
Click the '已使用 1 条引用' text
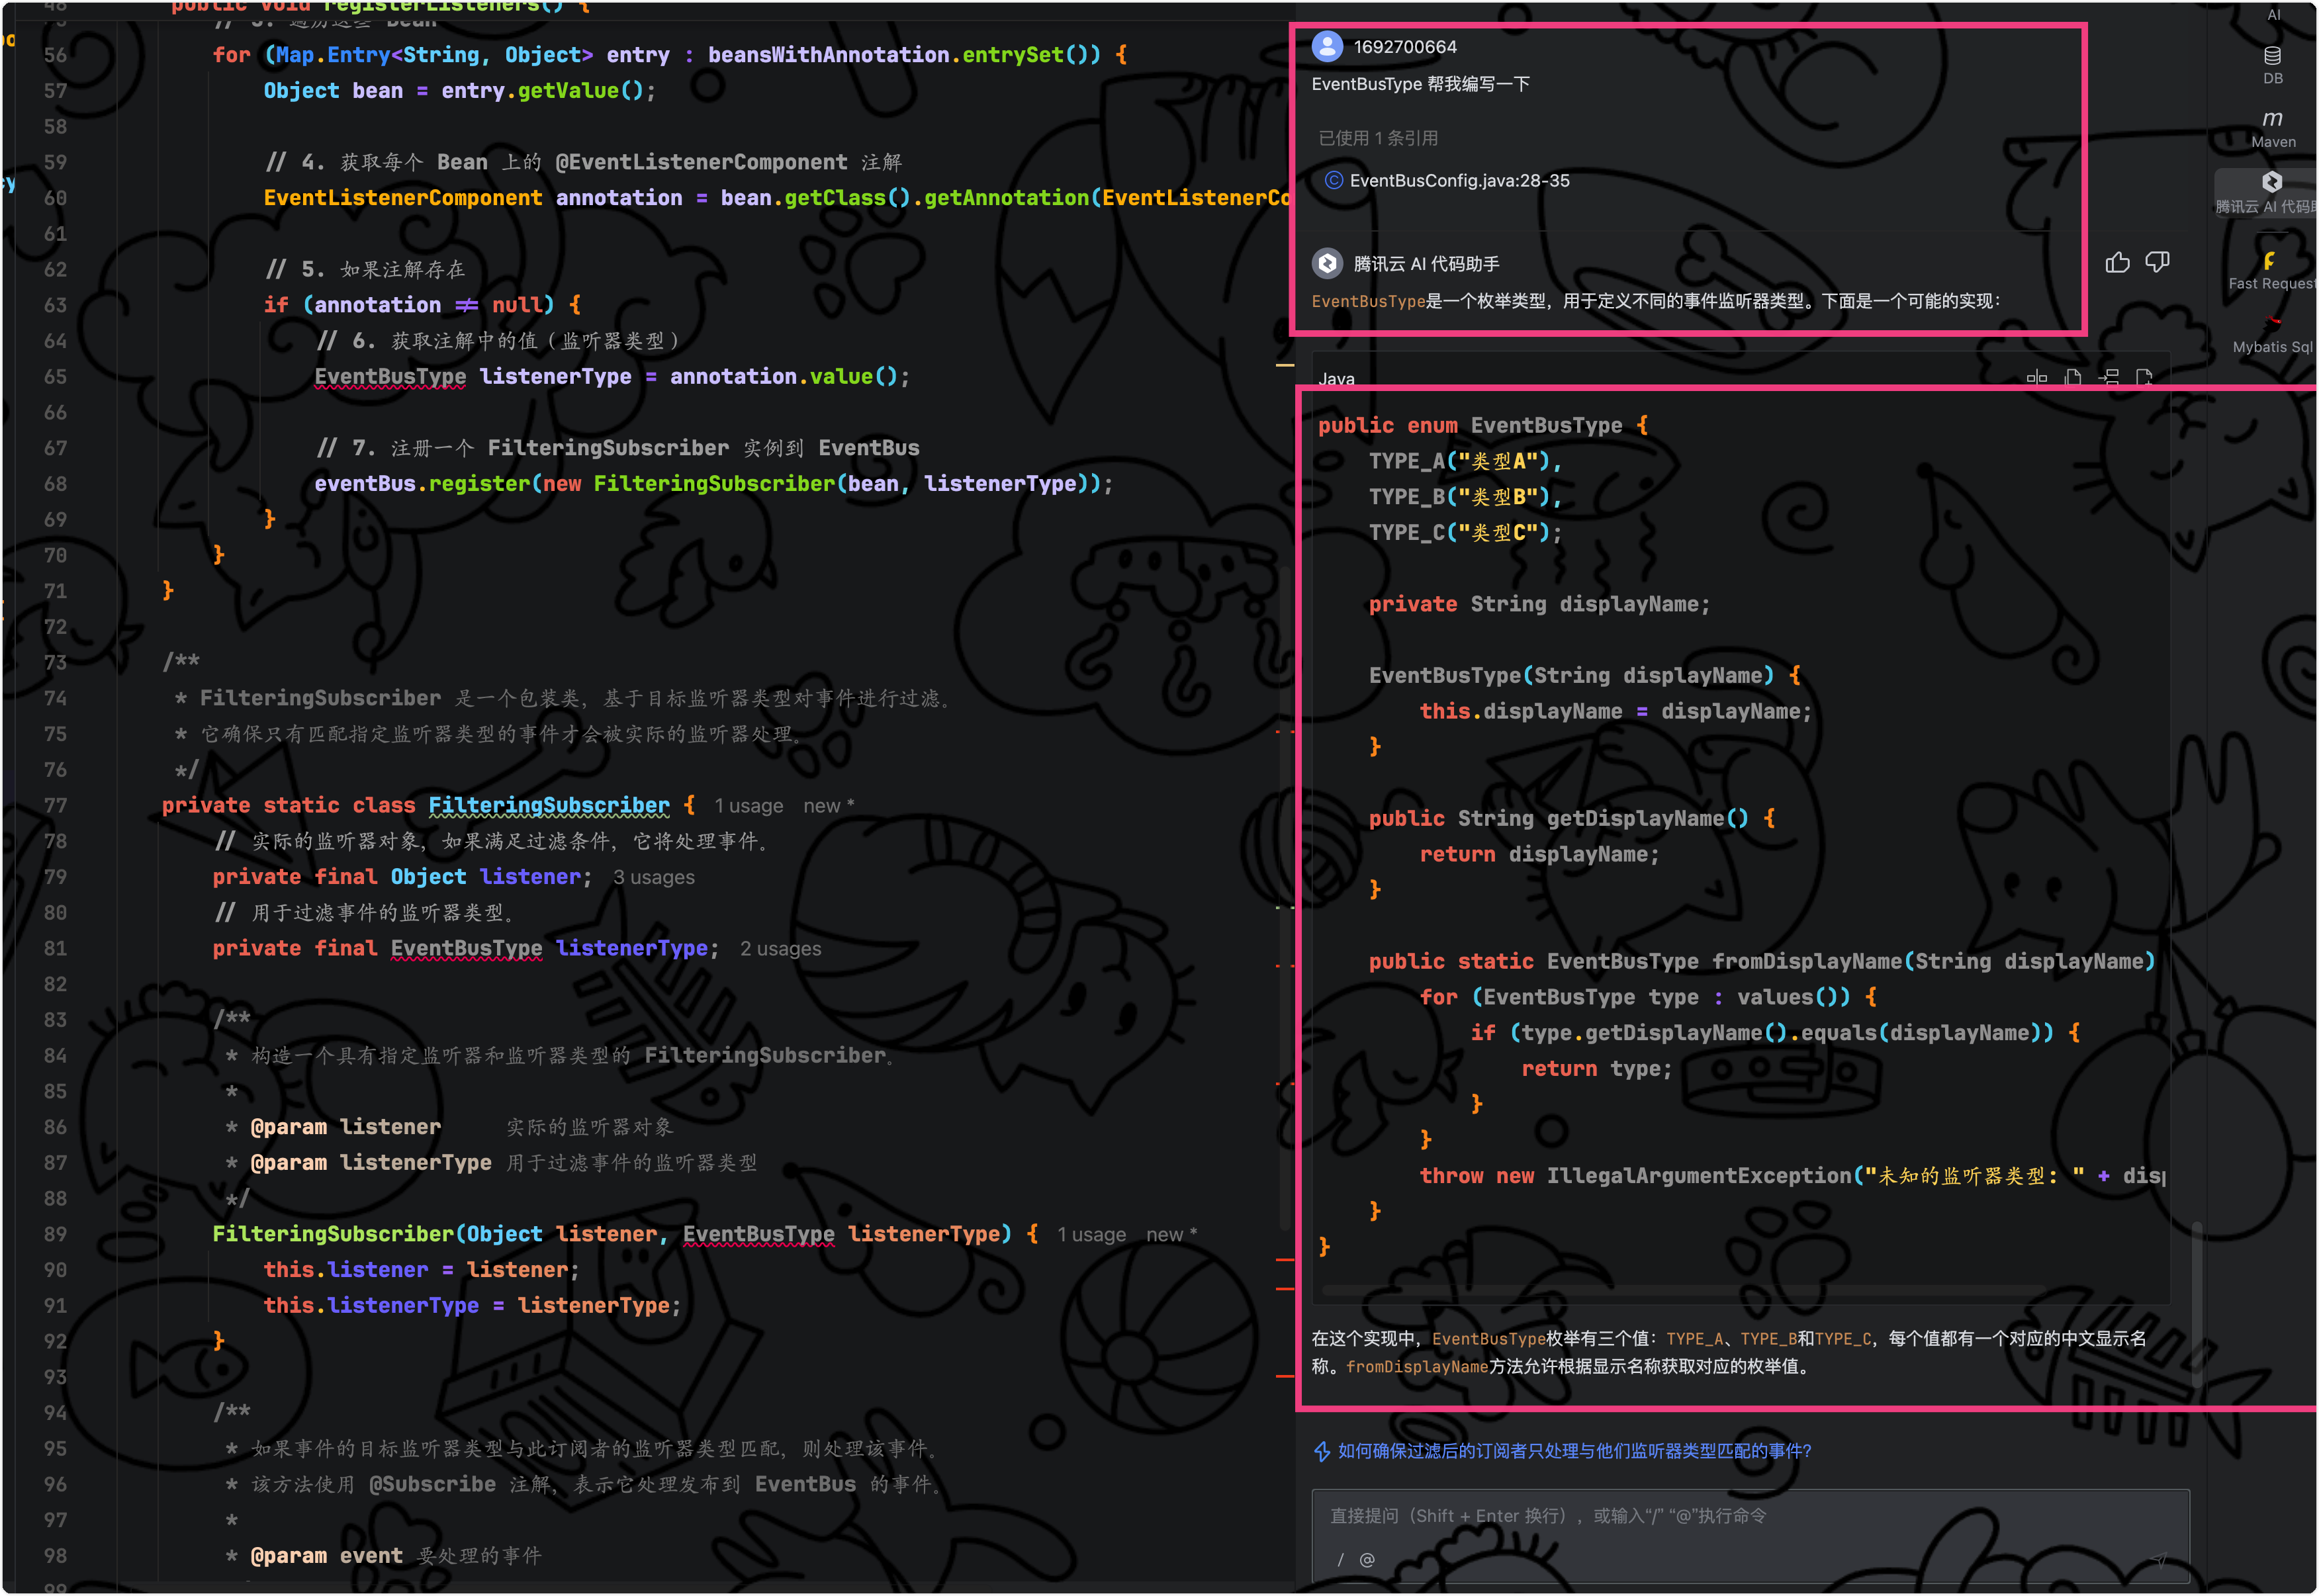pos(1377,138)
